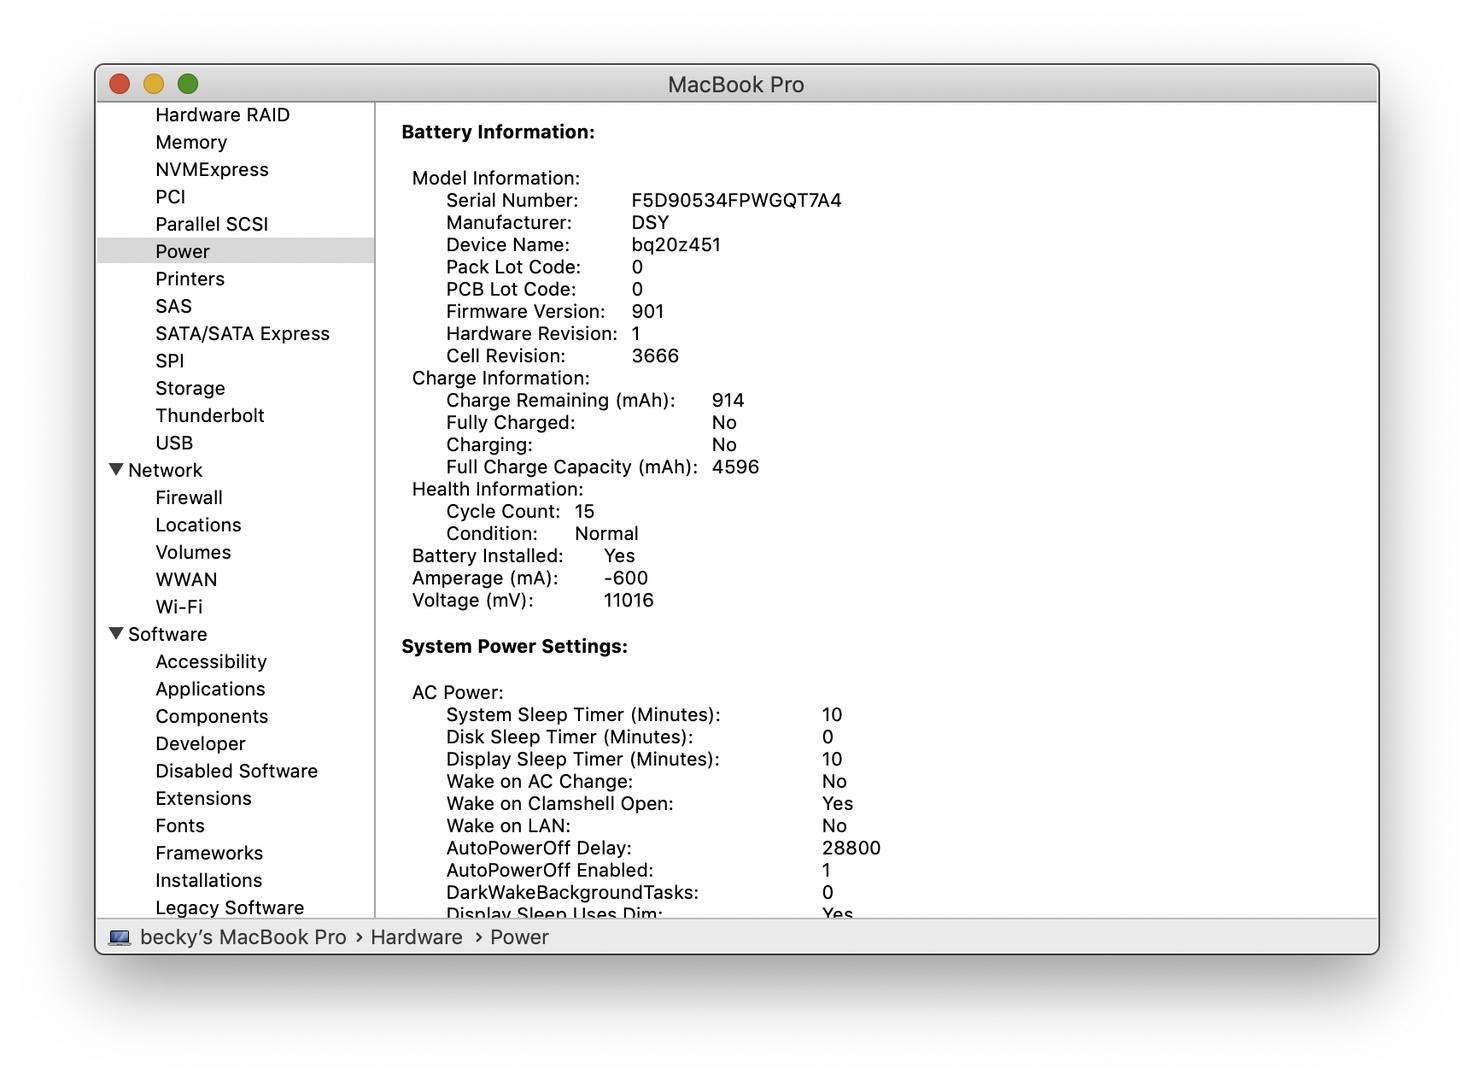Select USB in the sidebar
The width and height of the screenshot is (1474, 1080).
click(x=174, y=443)
